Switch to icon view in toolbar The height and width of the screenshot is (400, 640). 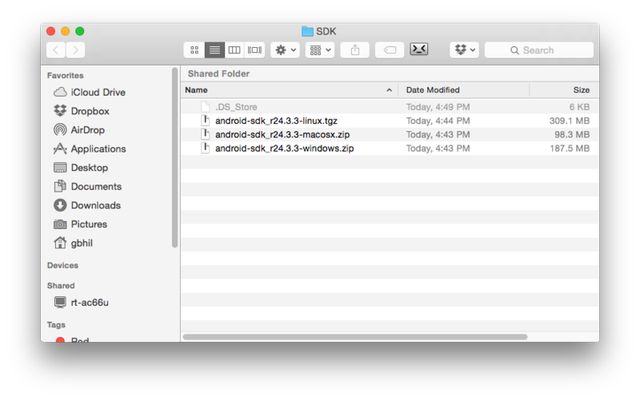[x=194, y=50]
